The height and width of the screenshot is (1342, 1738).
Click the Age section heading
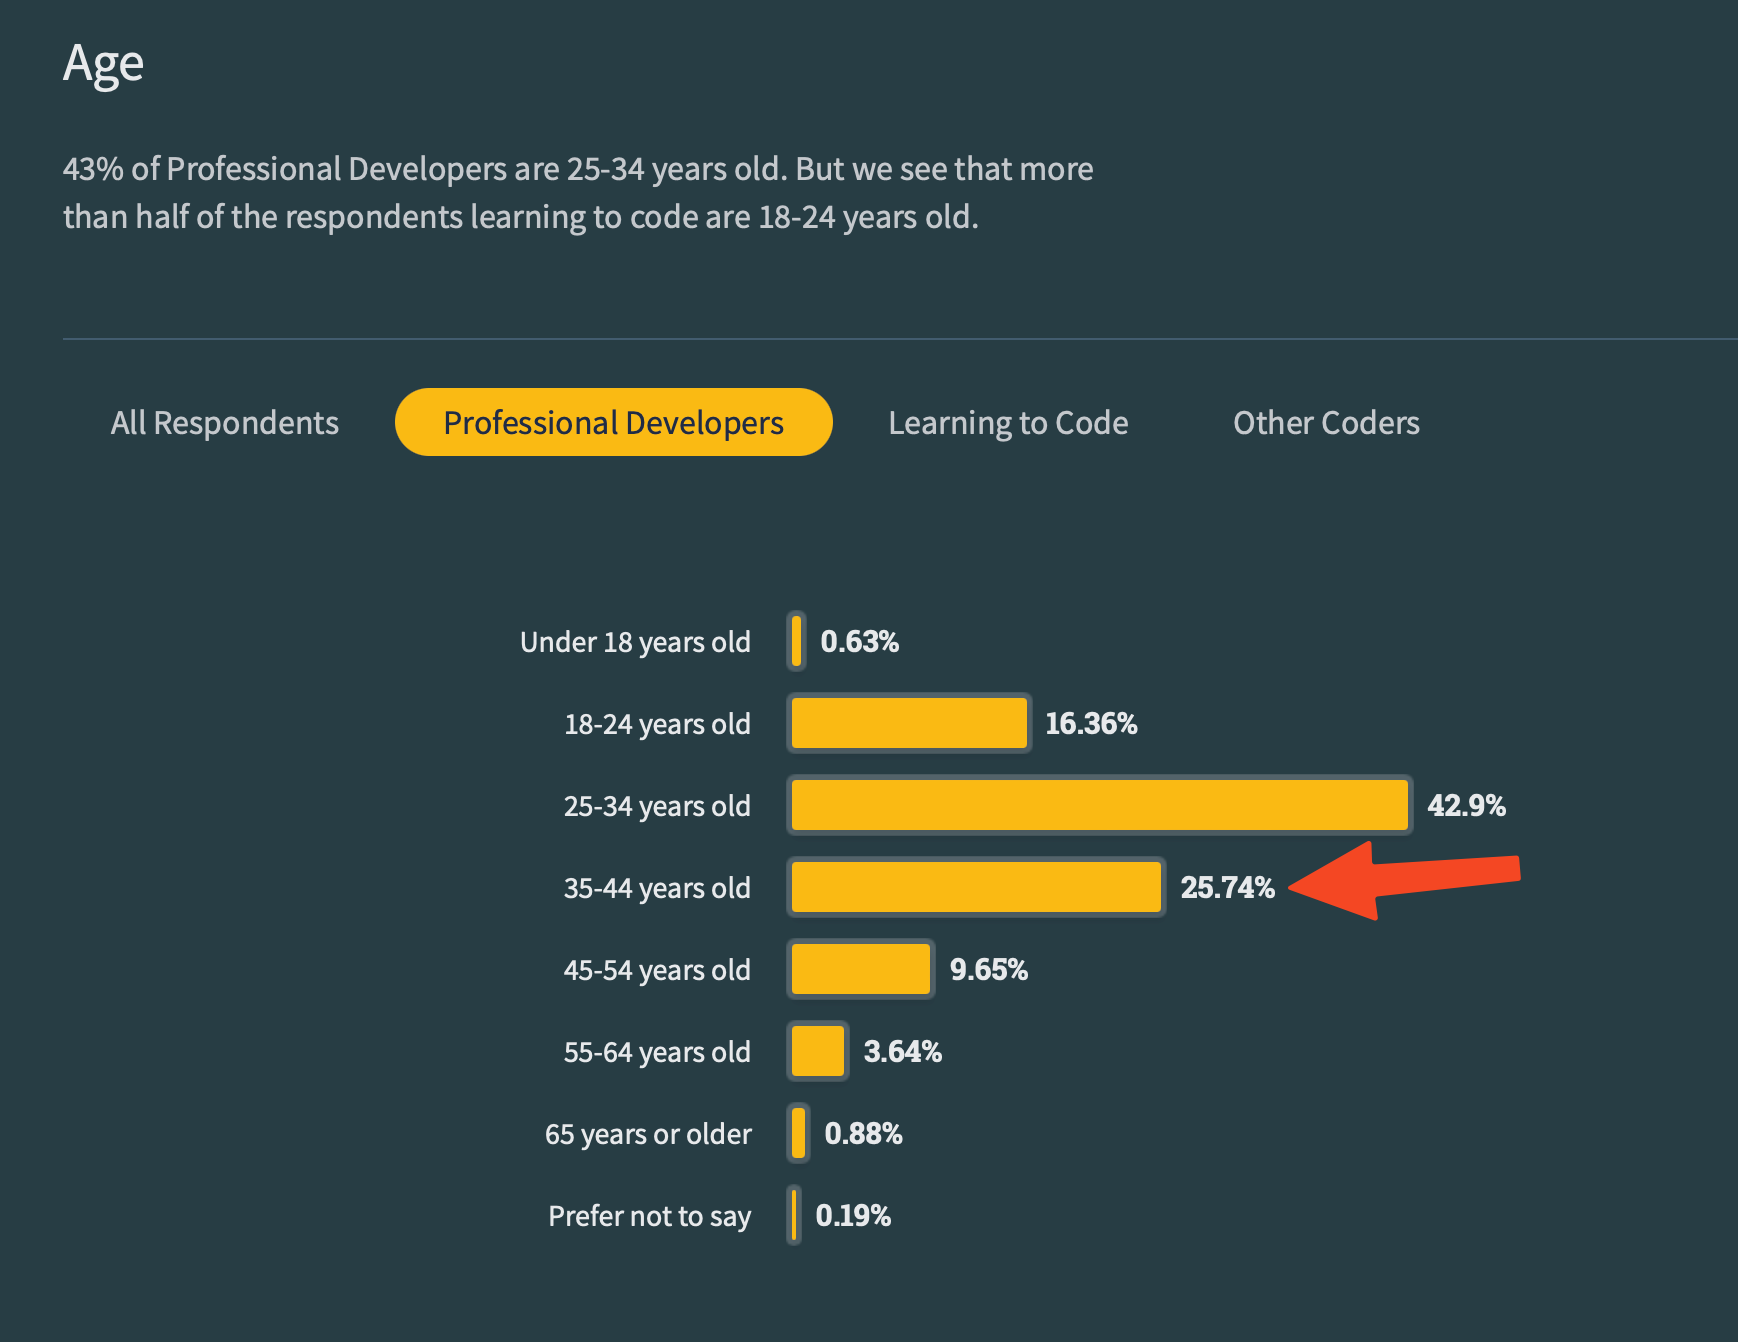104,64
